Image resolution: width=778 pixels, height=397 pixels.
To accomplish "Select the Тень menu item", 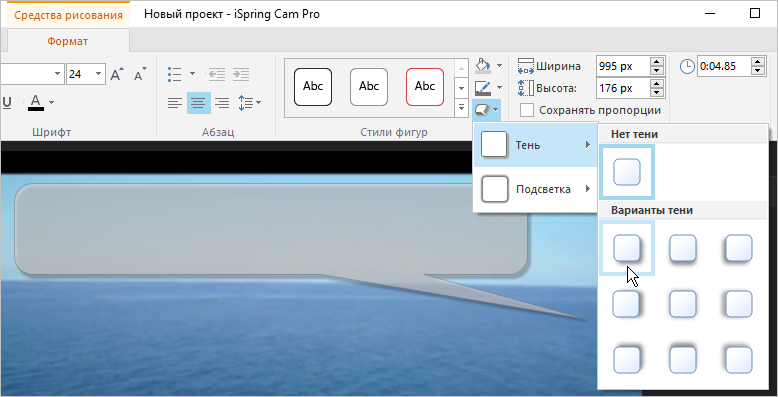I will 535,145.
